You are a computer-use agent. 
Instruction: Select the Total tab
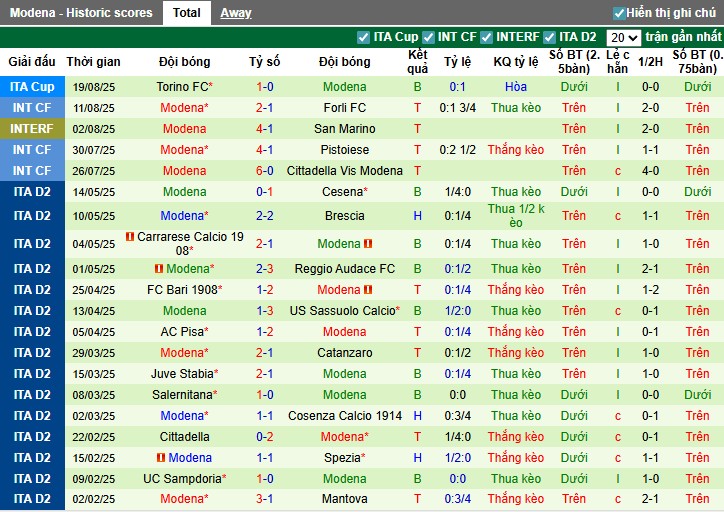[186, 13]
